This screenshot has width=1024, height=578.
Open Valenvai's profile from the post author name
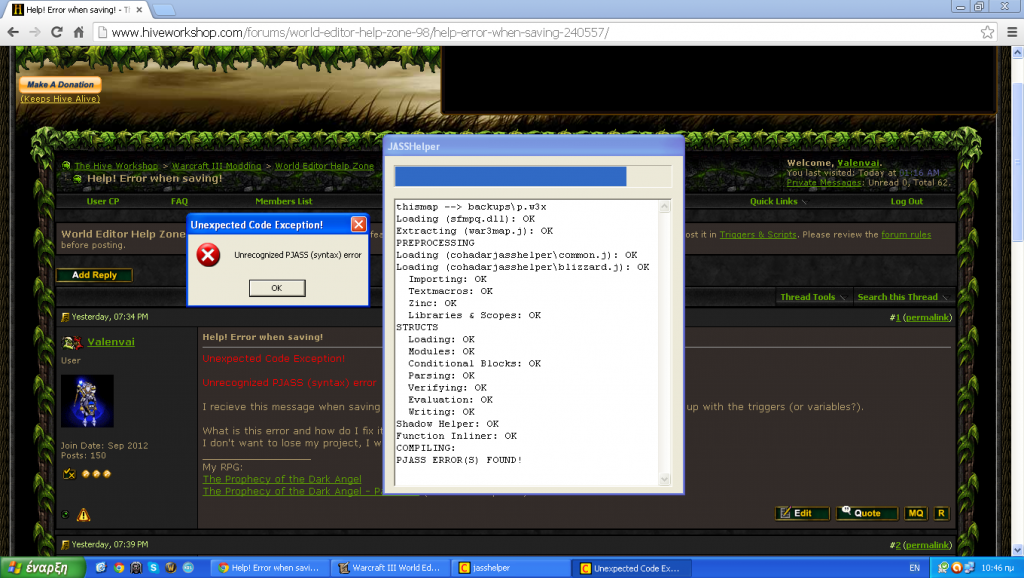111,342
